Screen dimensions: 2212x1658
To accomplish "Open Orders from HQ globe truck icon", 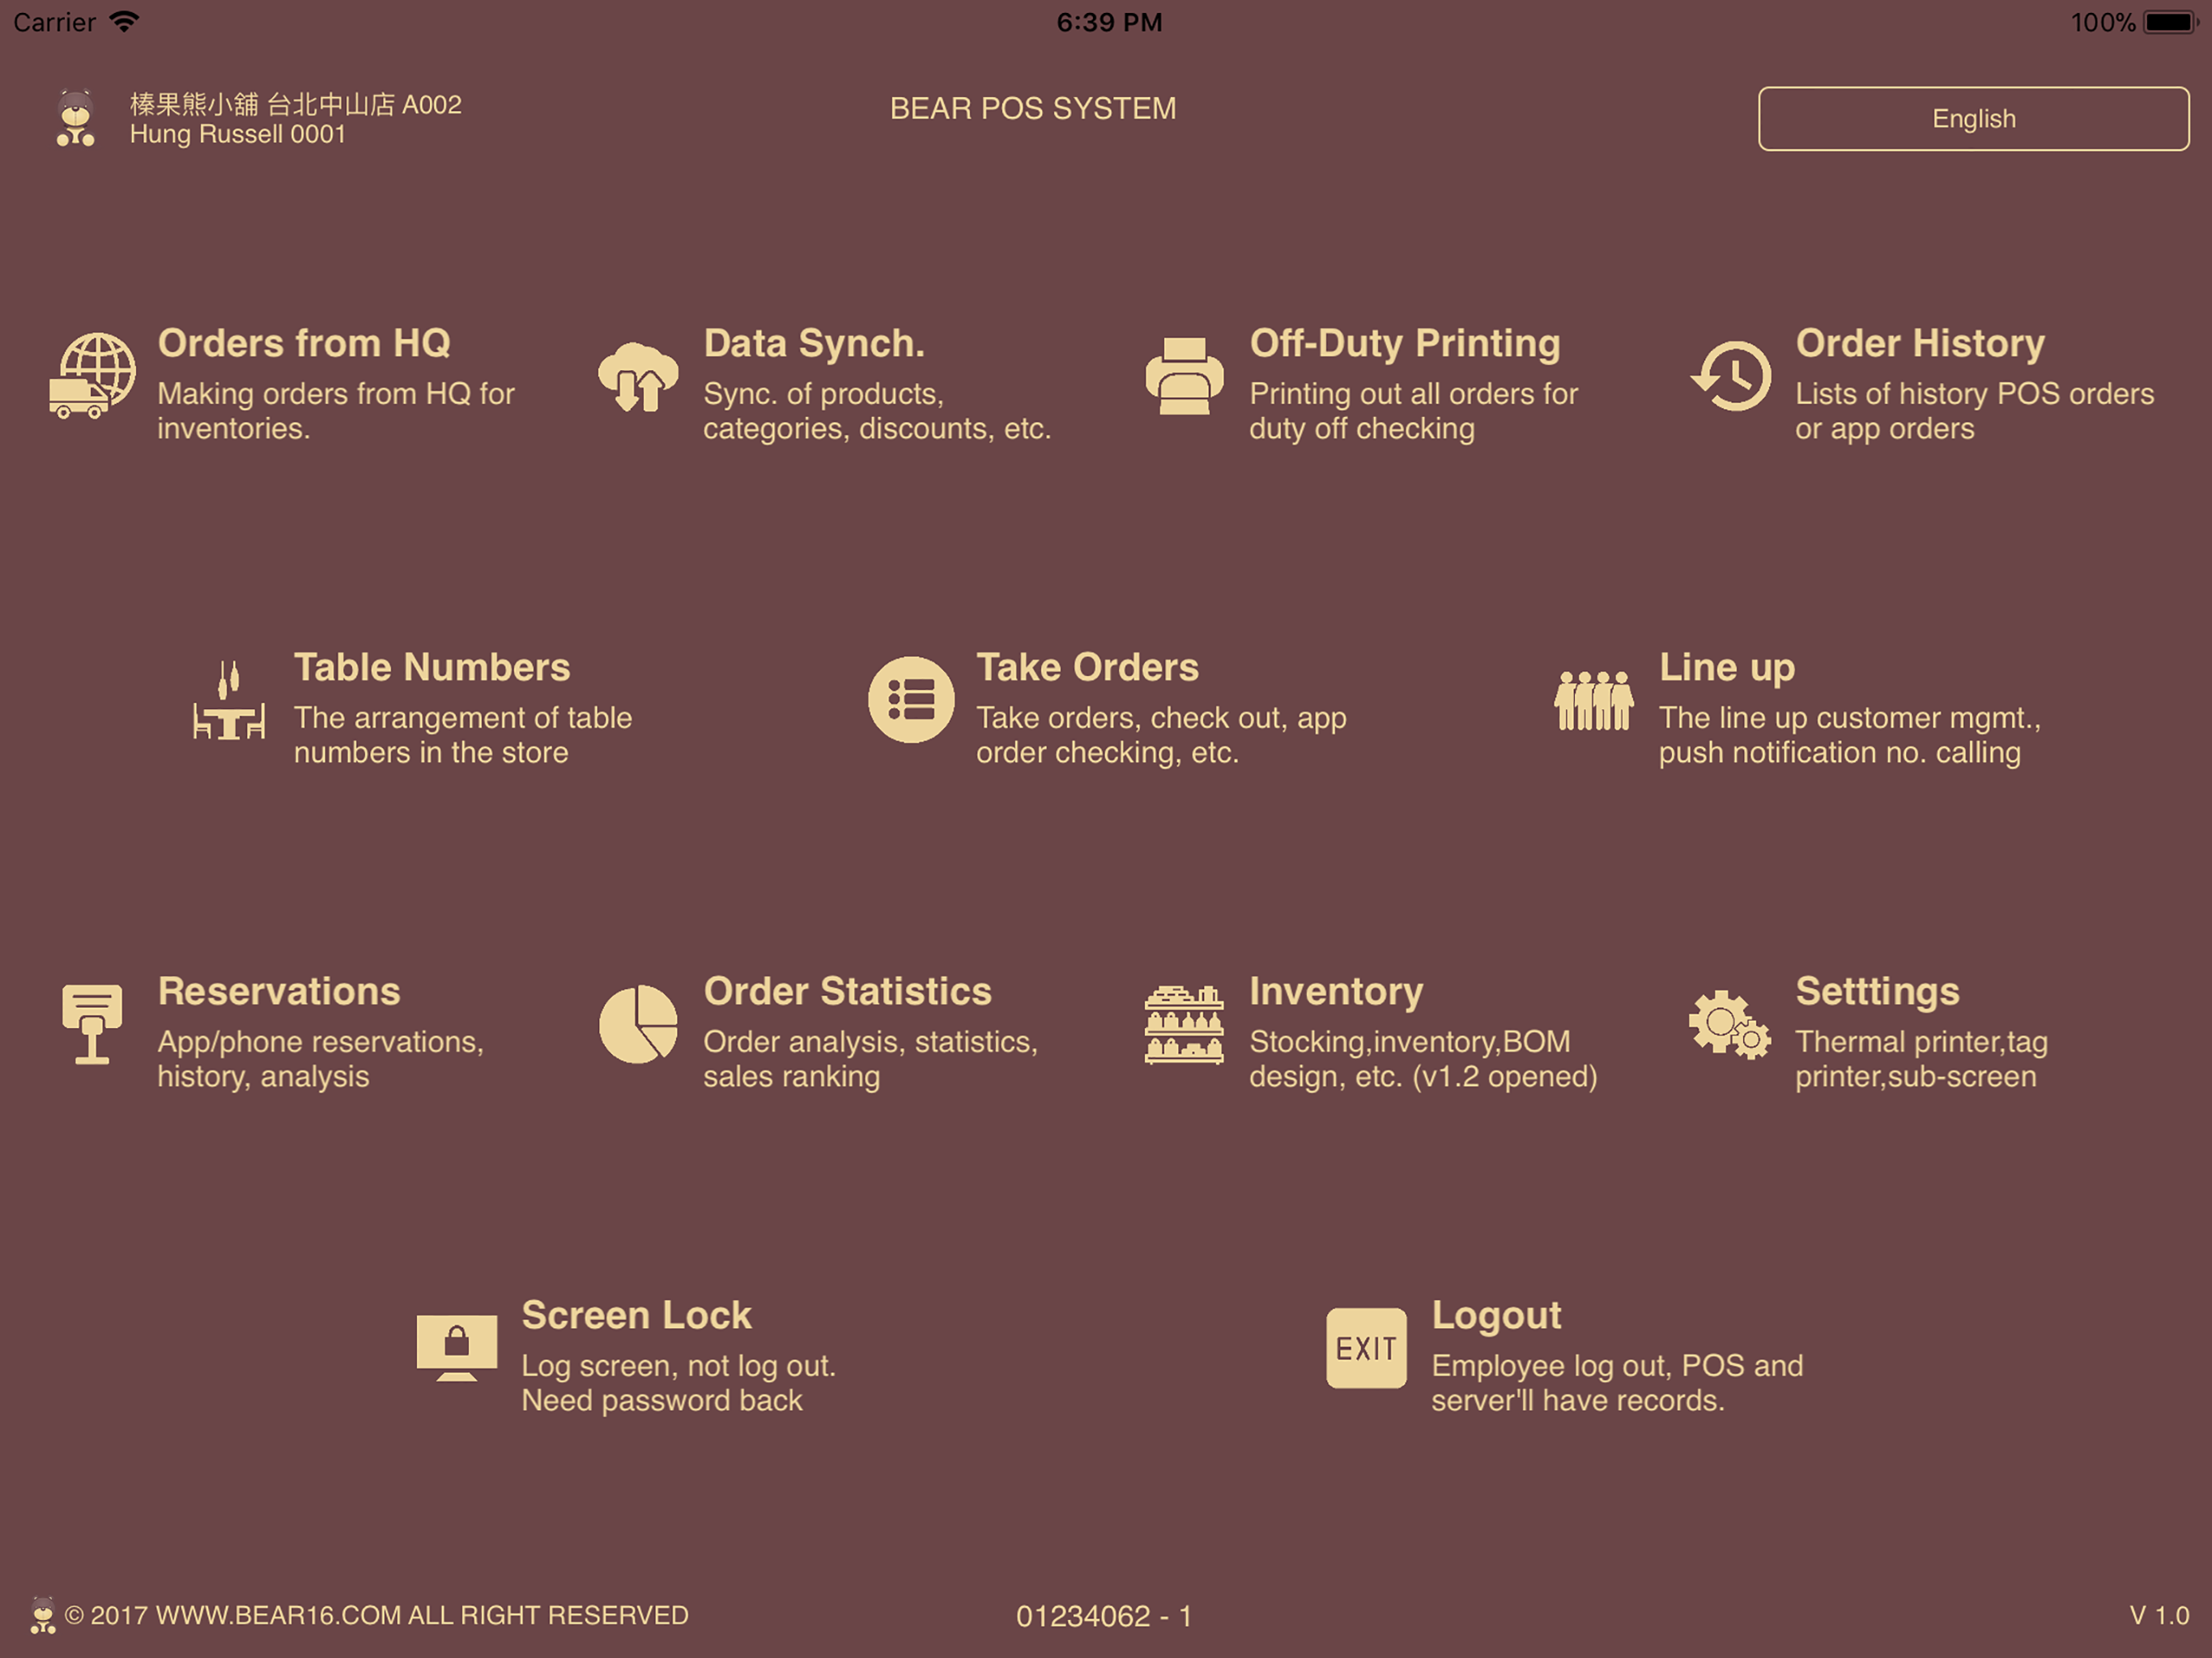I will click(x=93, y=376).
